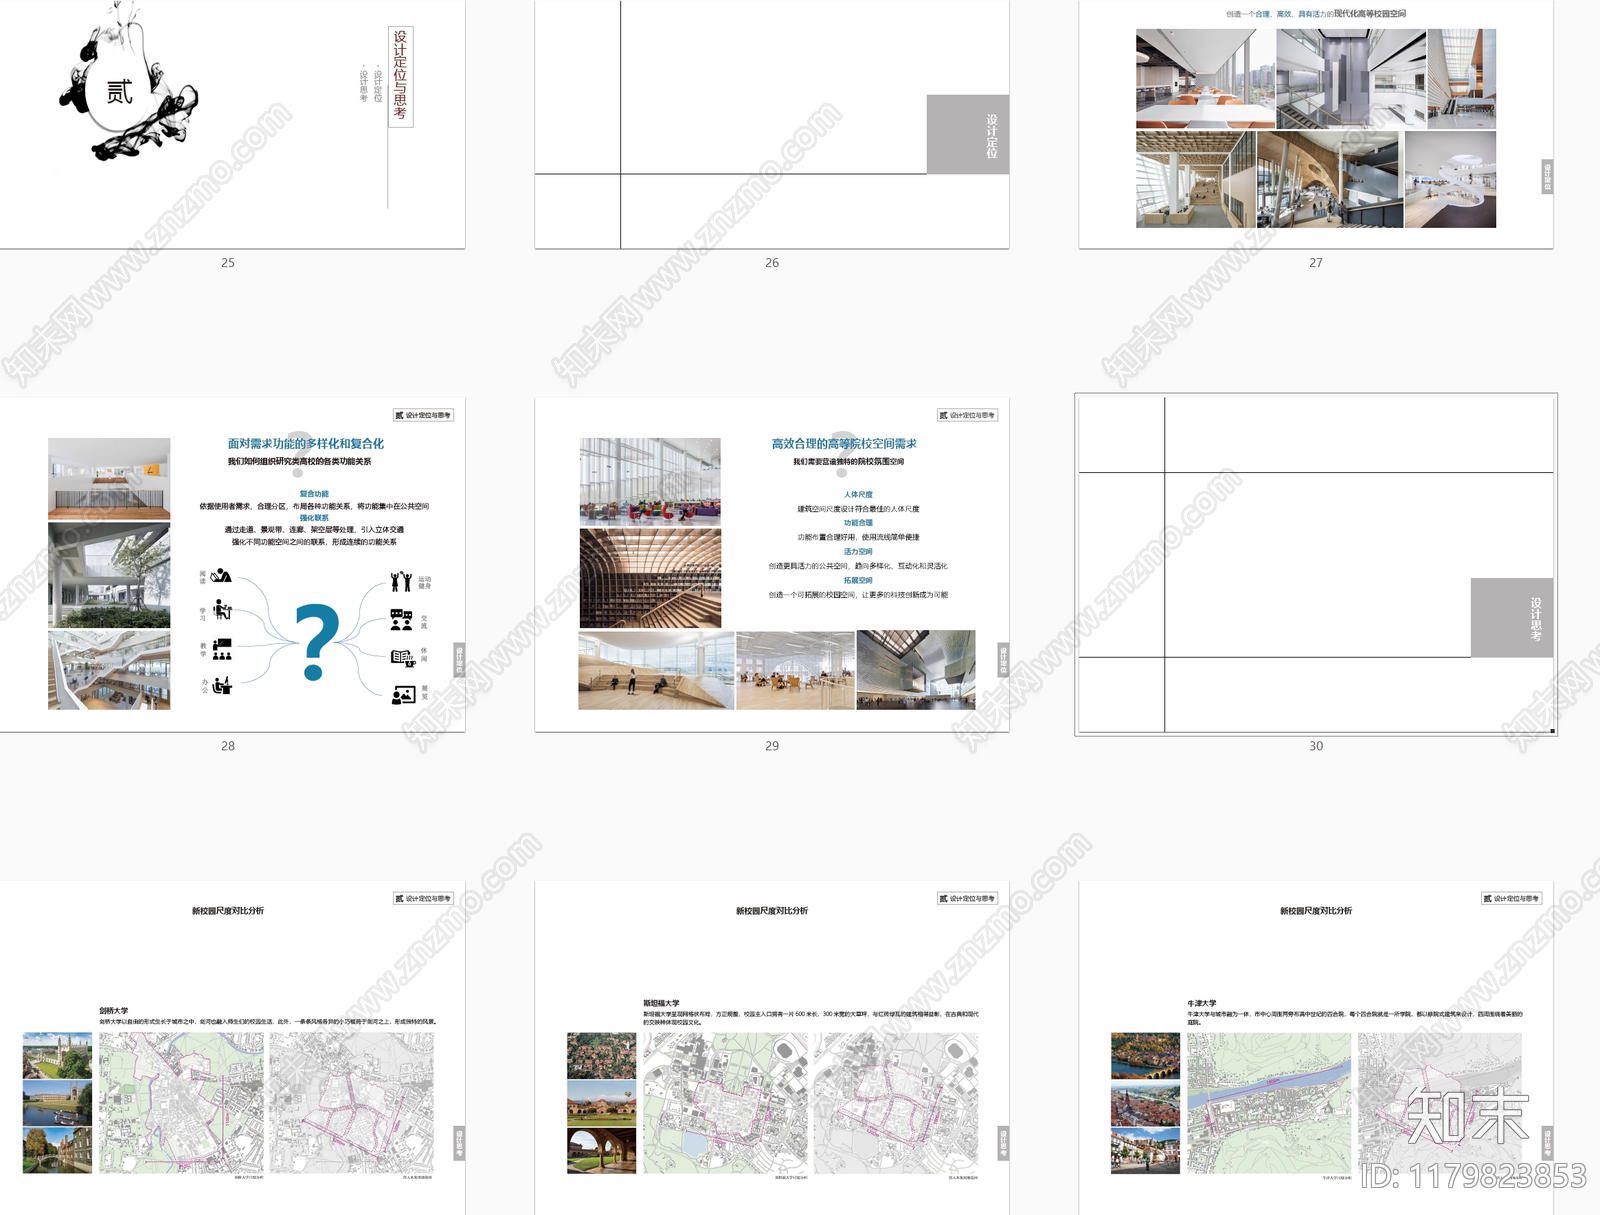The image size is (1600, 1215).
Task: Click the 设计定位与思考 tag on page 28
Action: tap(423, 415)
